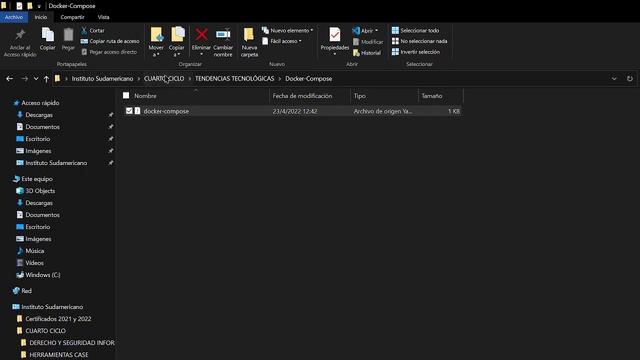Click the quick access toolbar dropdown in title bar
The height and width of the screenshot is (360, 640).
coord(39,6)
